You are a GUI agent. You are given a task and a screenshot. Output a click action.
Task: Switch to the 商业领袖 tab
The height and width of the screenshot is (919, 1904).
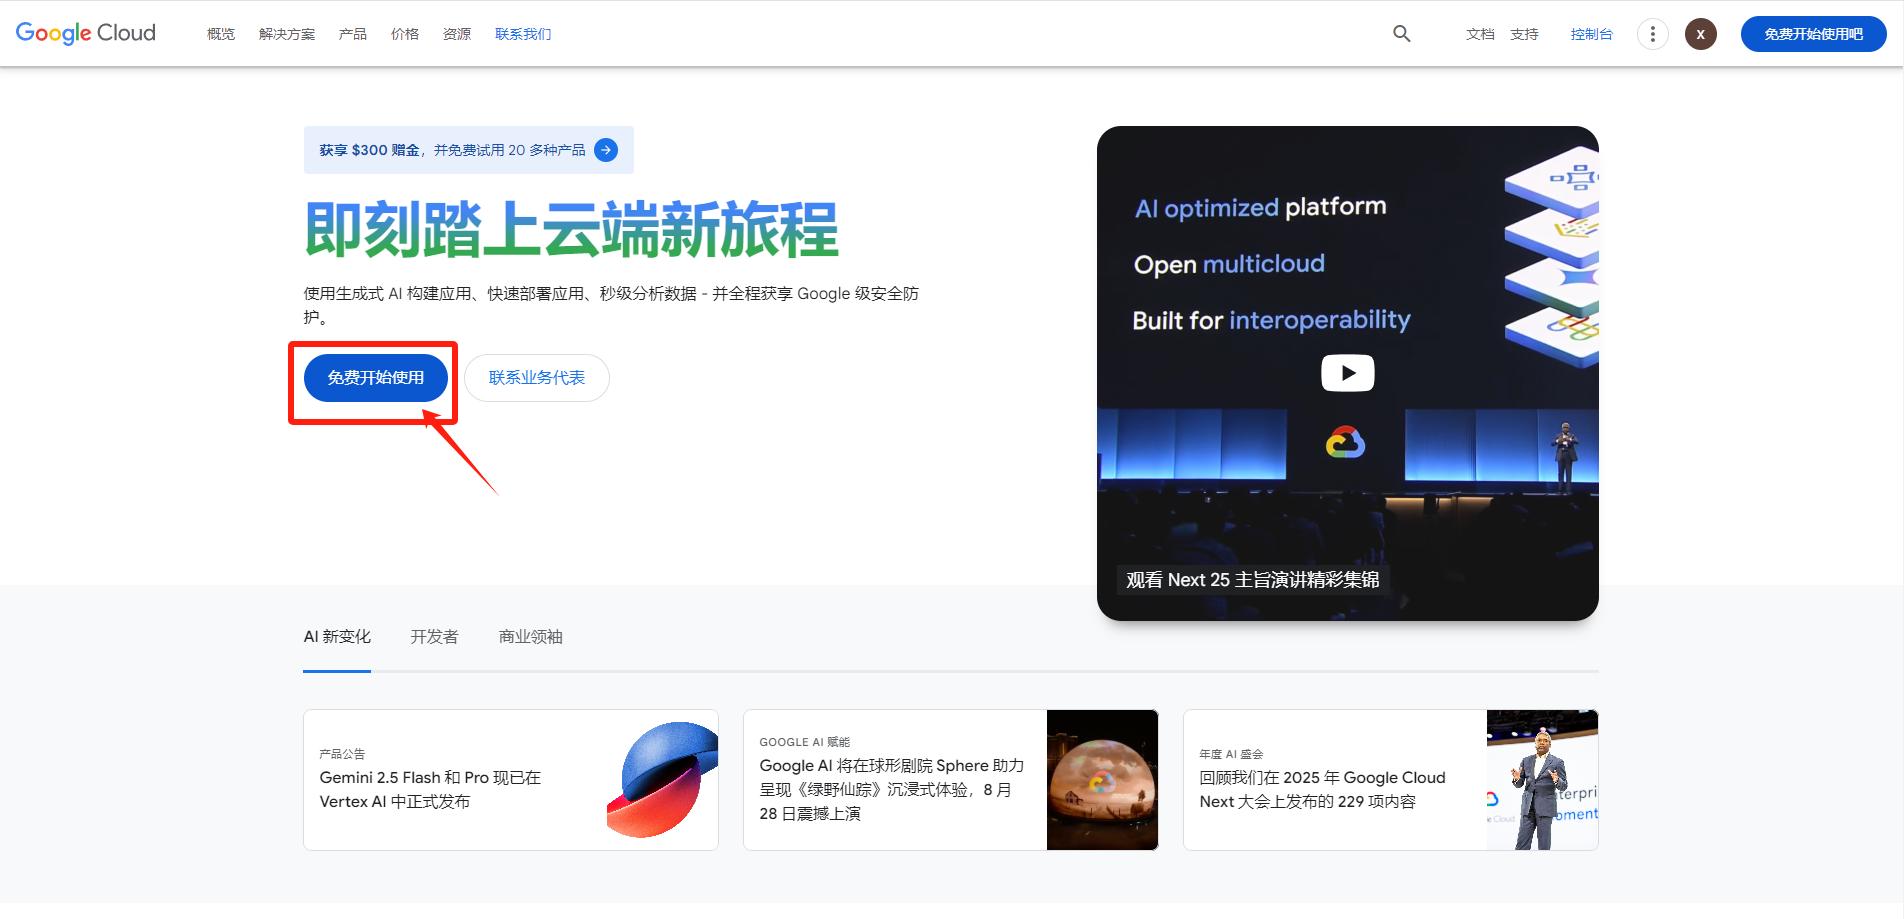(531, 637)
